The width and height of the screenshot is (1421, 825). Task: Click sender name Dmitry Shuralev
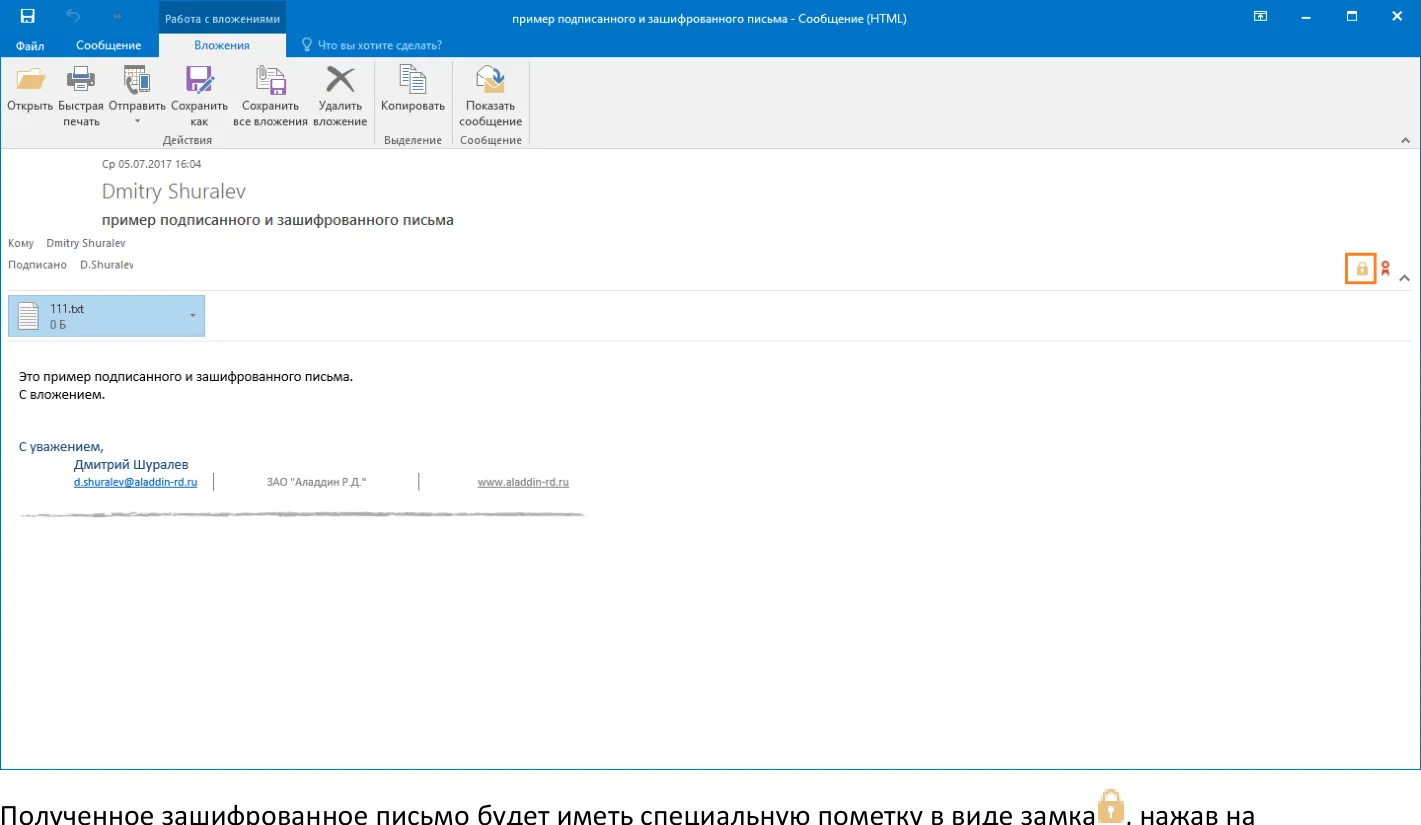point(174,191)
